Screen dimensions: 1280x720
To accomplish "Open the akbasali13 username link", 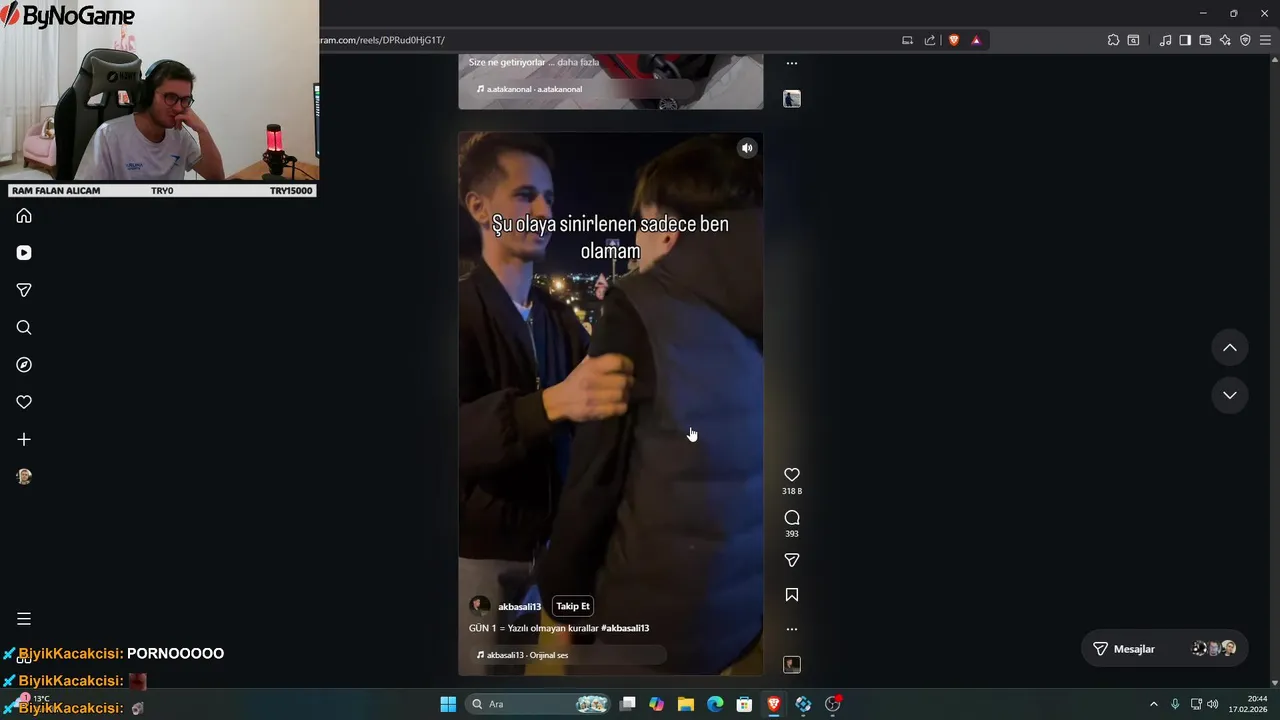I will [x=519, y=607].
